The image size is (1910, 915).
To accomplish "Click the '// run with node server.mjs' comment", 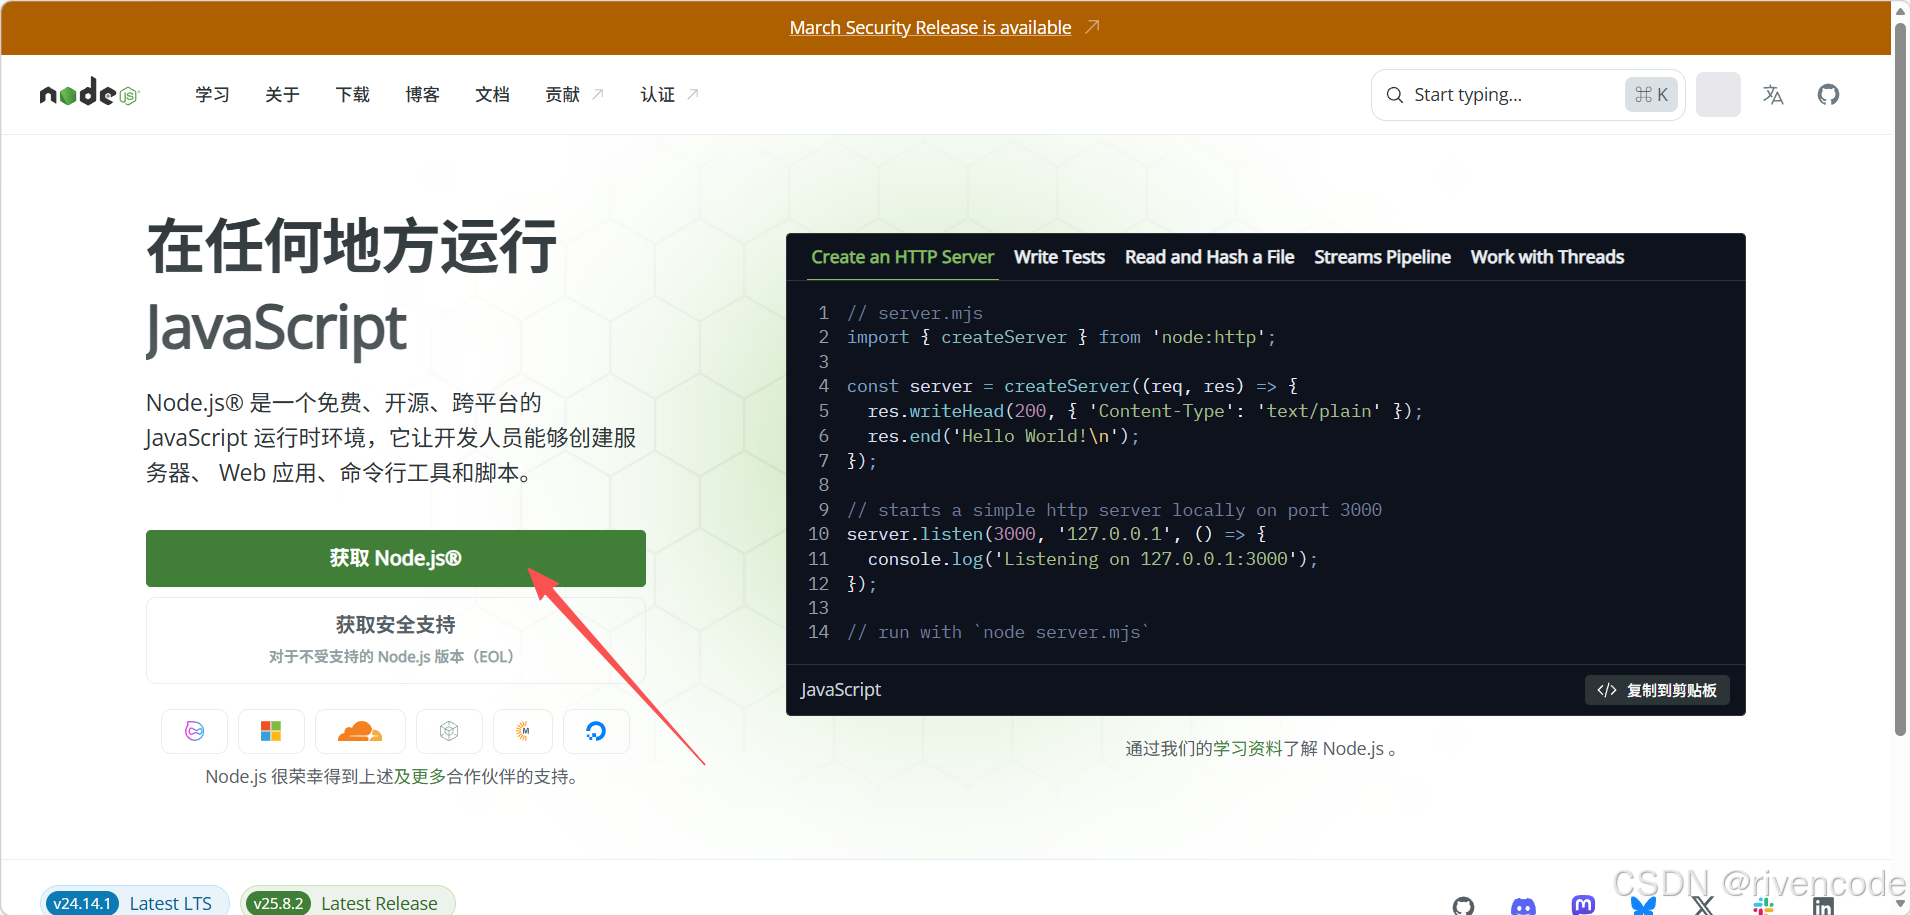I will tap(998, 632).
